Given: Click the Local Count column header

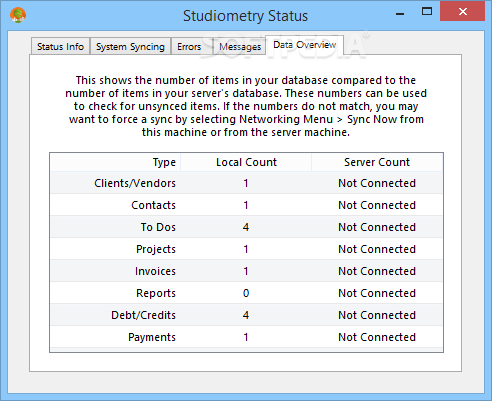Looking at the screenshot, I should 246,162.
